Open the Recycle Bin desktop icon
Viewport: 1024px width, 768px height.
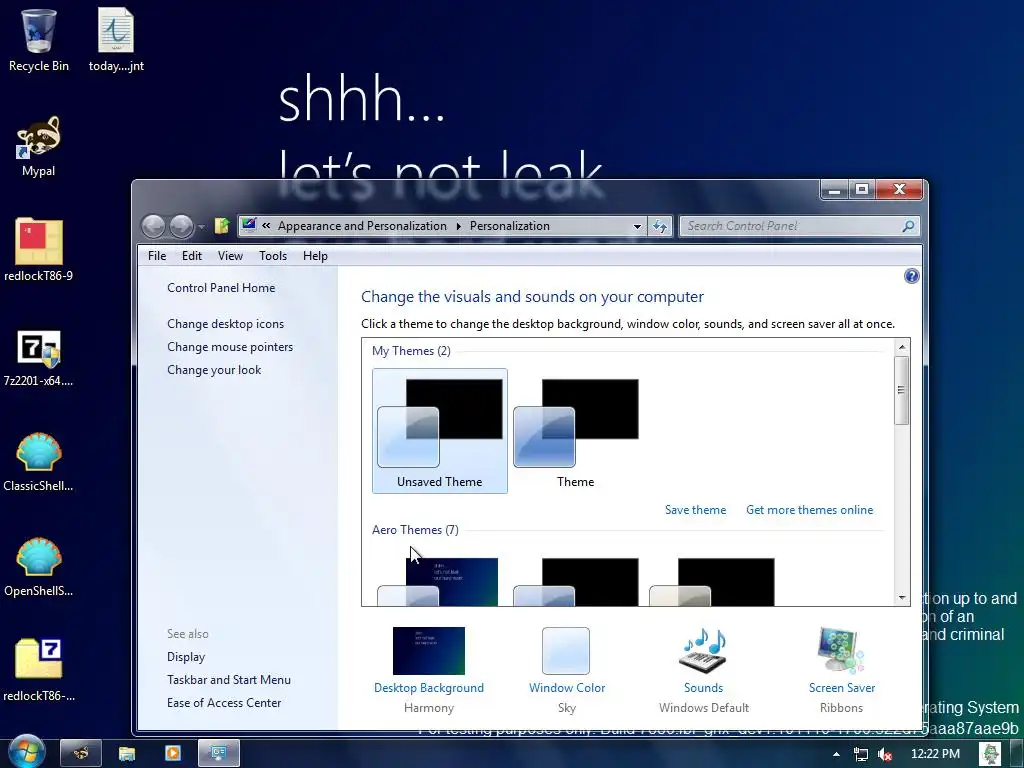39,40
